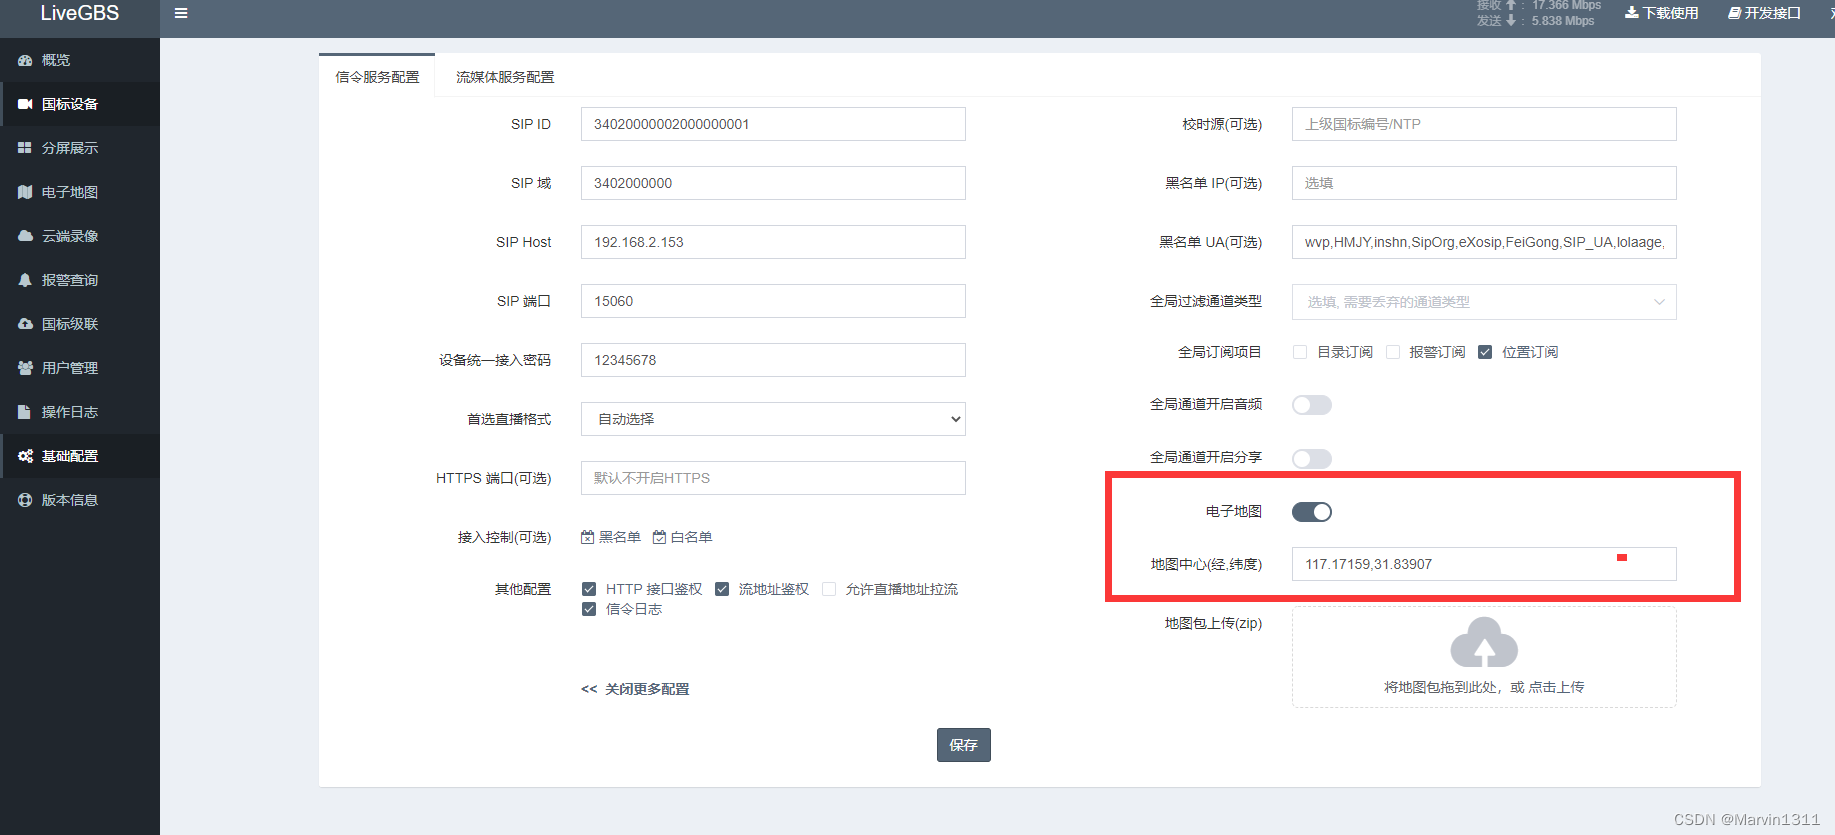Click 白名单 access control link

coord(683,537)
